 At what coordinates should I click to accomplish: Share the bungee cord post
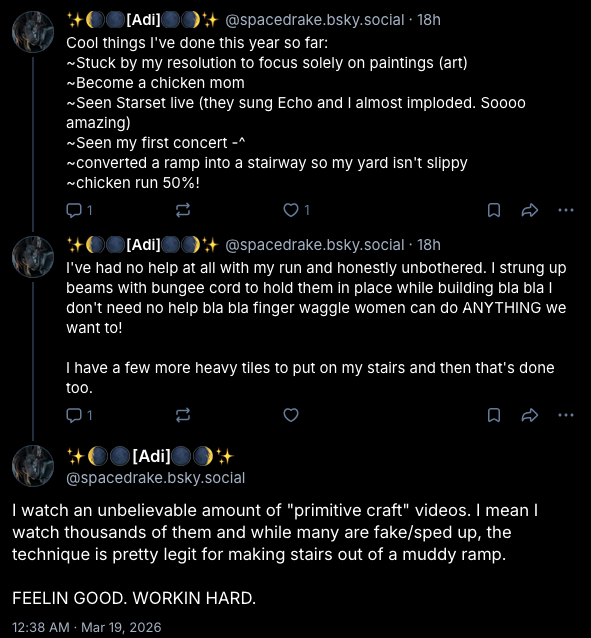tap(530, 415)
